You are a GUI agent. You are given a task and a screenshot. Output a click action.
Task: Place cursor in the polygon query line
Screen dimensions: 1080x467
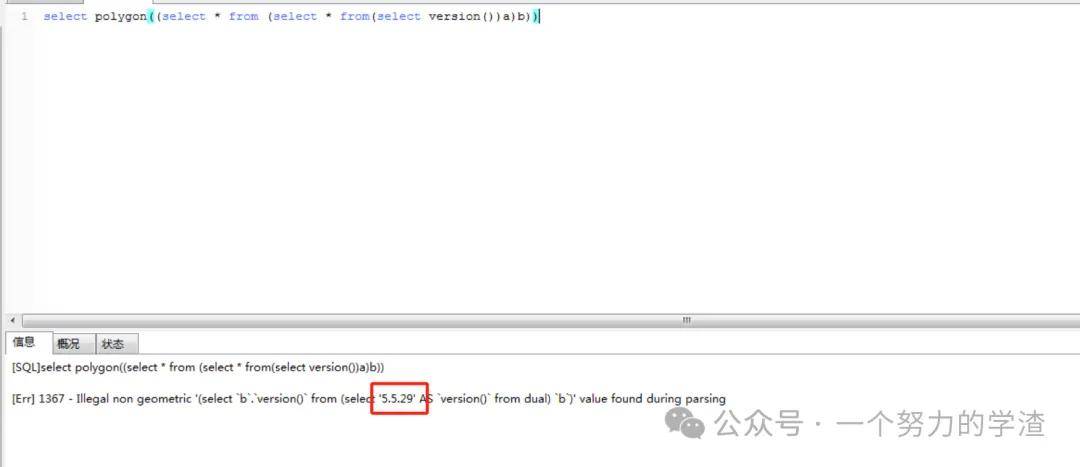click(292, 17)
